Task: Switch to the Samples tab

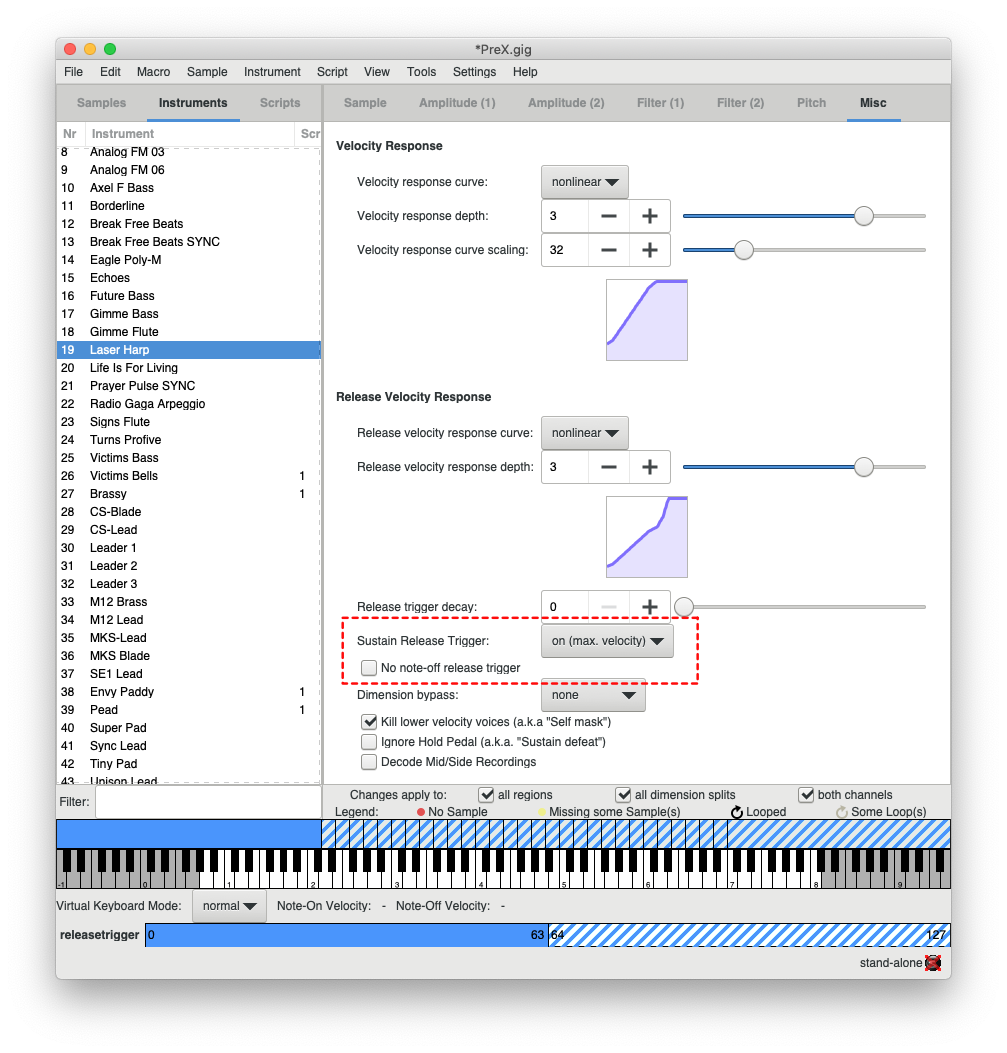Action: point(101,103)
